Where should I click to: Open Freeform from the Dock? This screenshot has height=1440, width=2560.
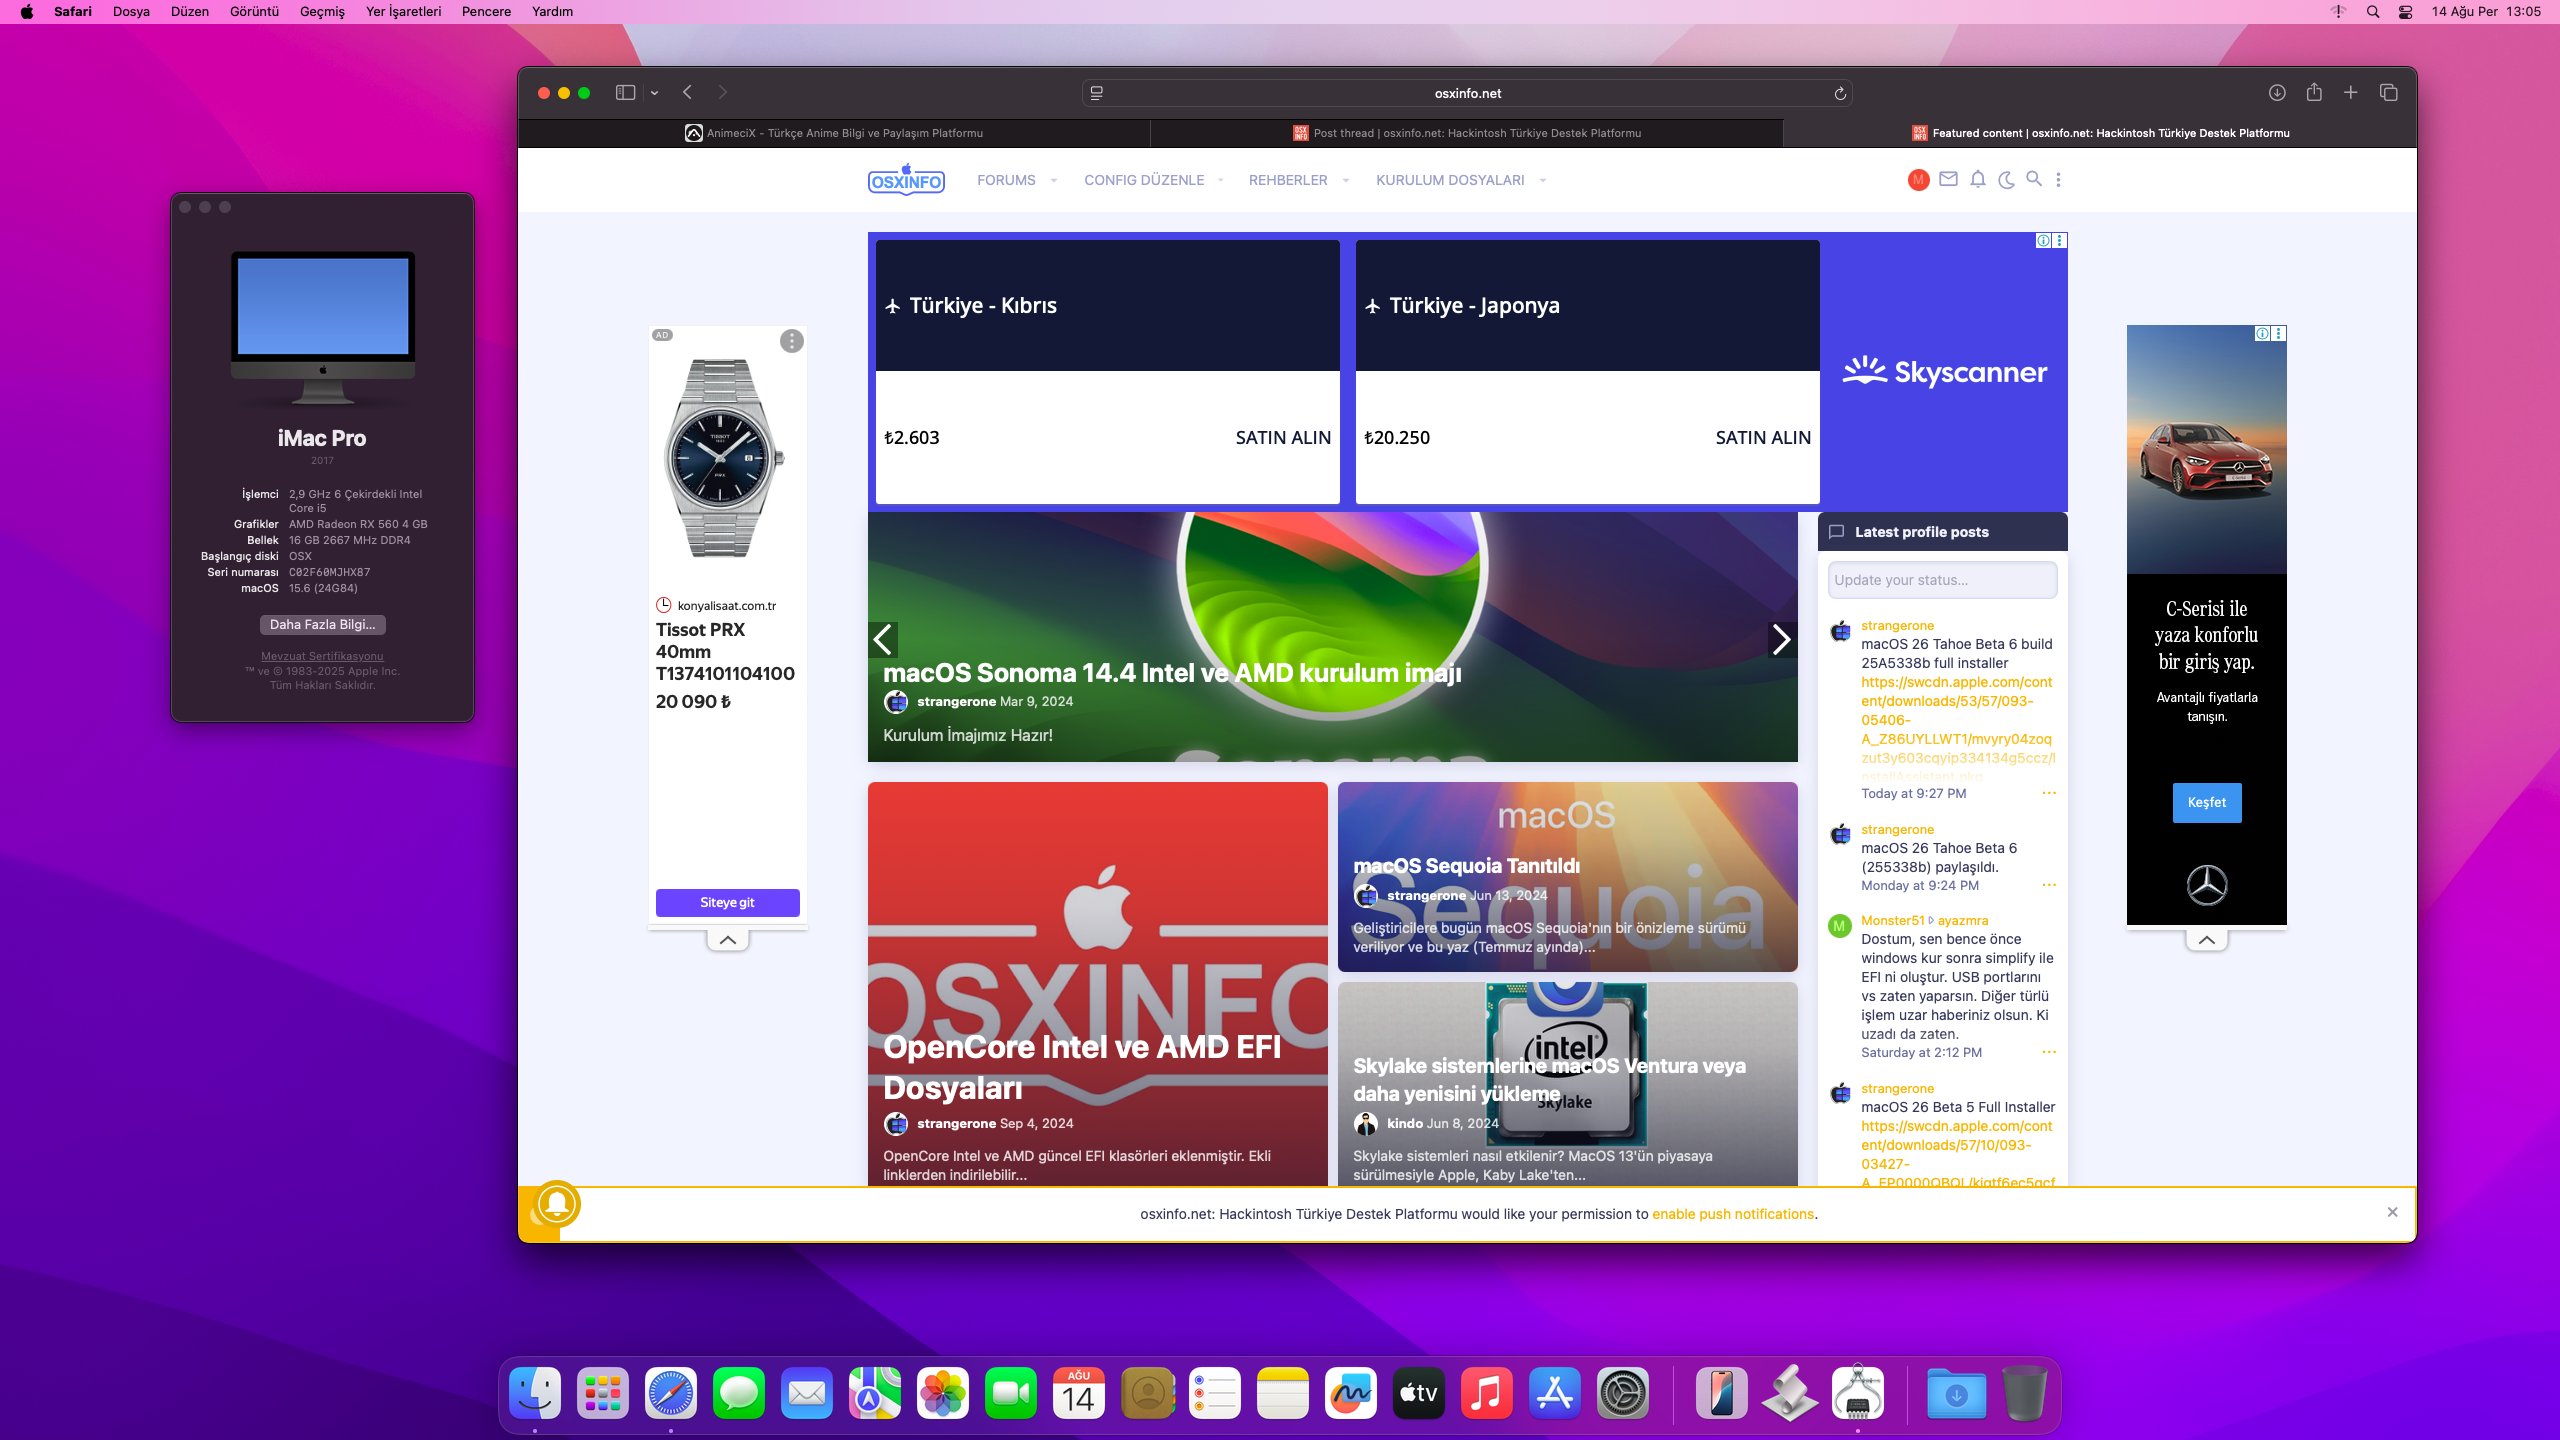(x=1351, y=1393)
